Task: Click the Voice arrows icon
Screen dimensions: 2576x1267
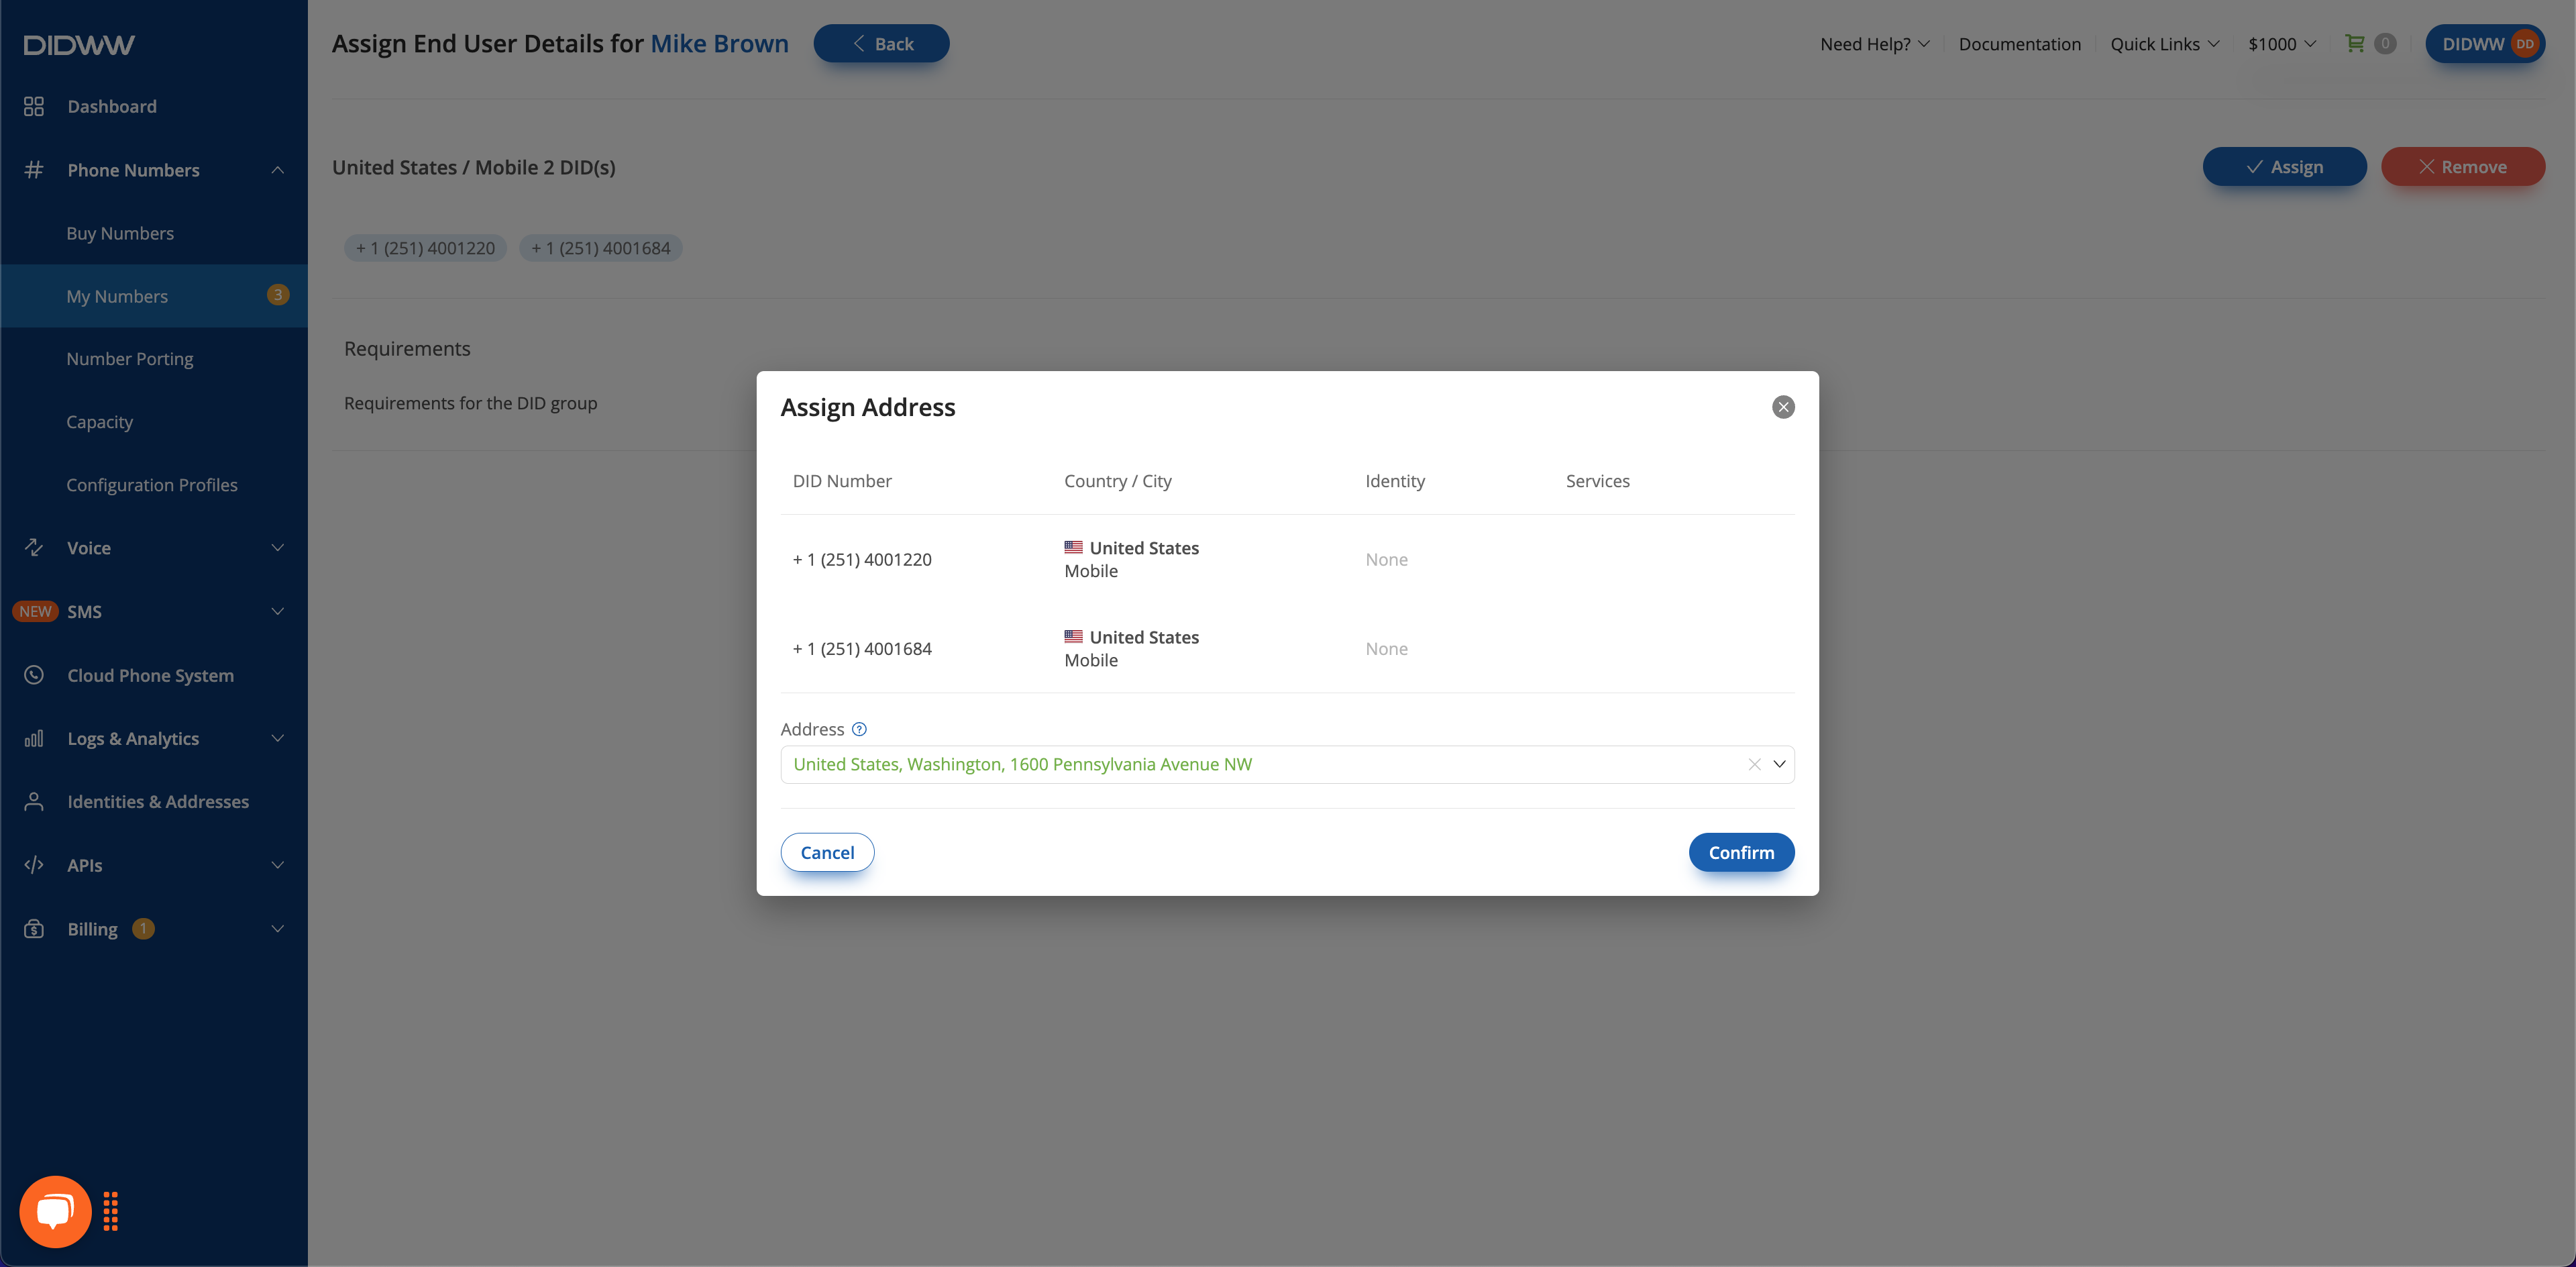Action: click(x=34, y=548)
